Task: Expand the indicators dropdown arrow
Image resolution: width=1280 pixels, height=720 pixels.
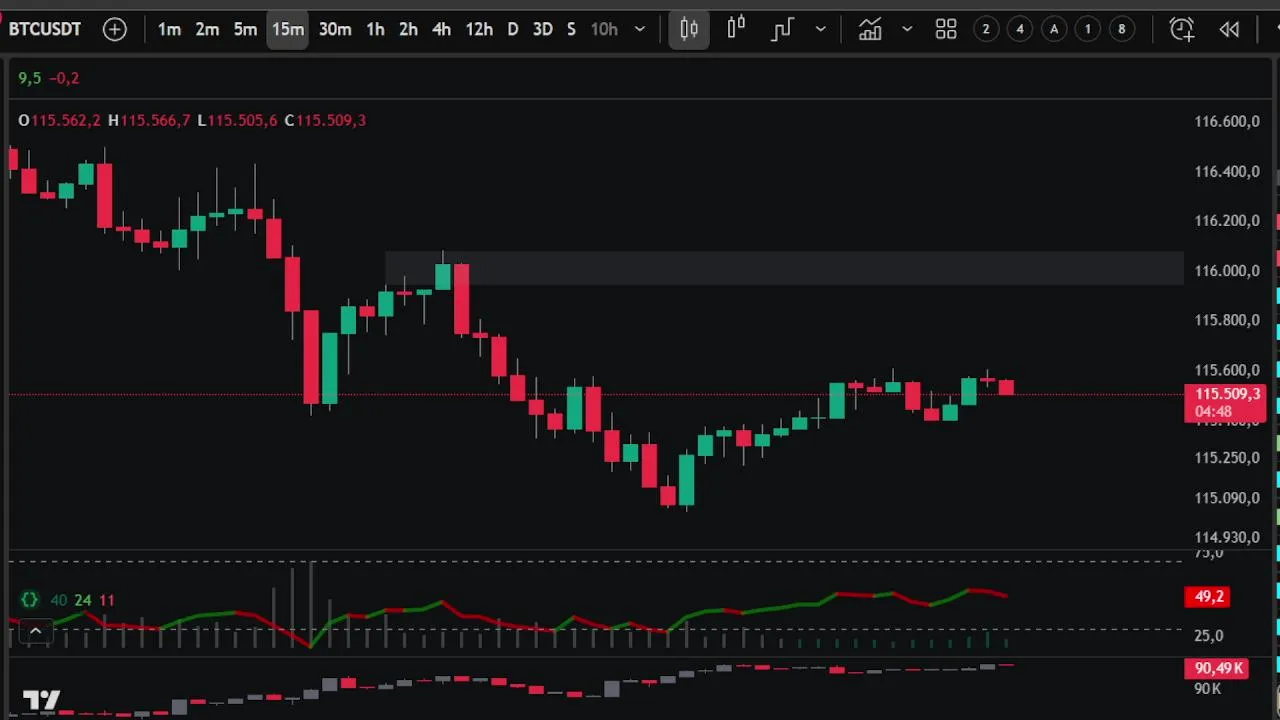Action: 907,29
